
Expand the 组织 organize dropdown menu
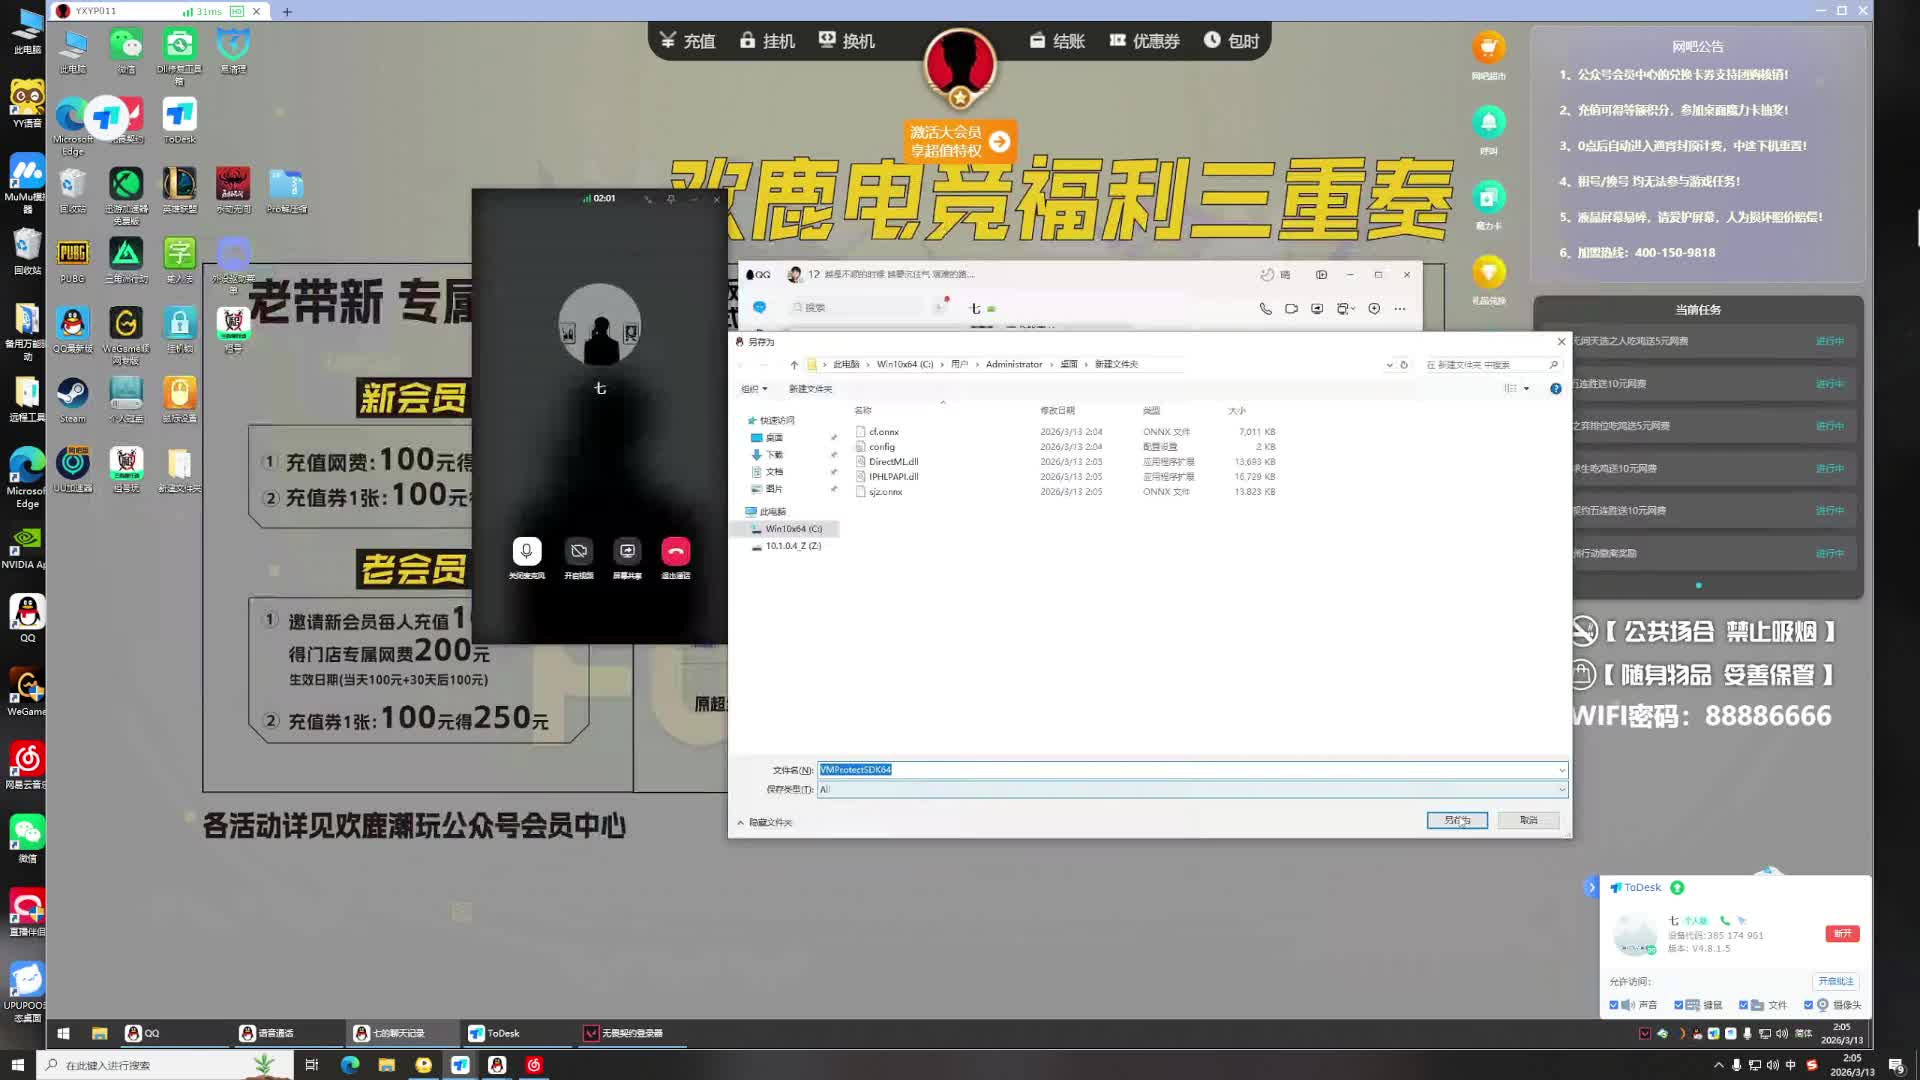[754, 389]
